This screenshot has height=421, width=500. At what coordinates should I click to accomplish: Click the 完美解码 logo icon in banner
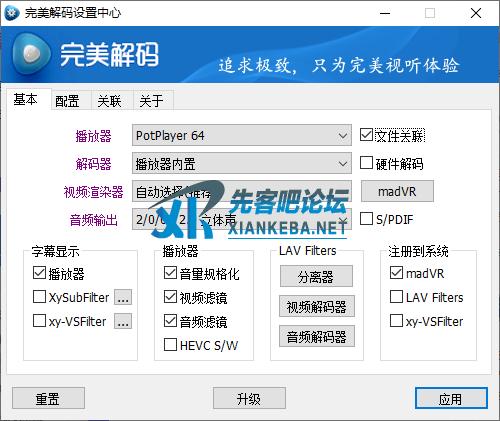pos(31,54)
